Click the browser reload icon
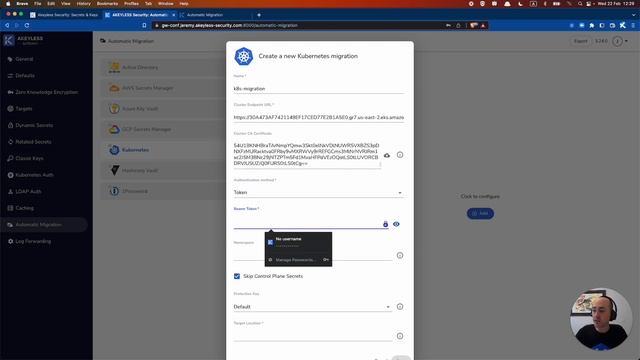The height and width of the screenshot is (360, 640). (x=27, y=25)
